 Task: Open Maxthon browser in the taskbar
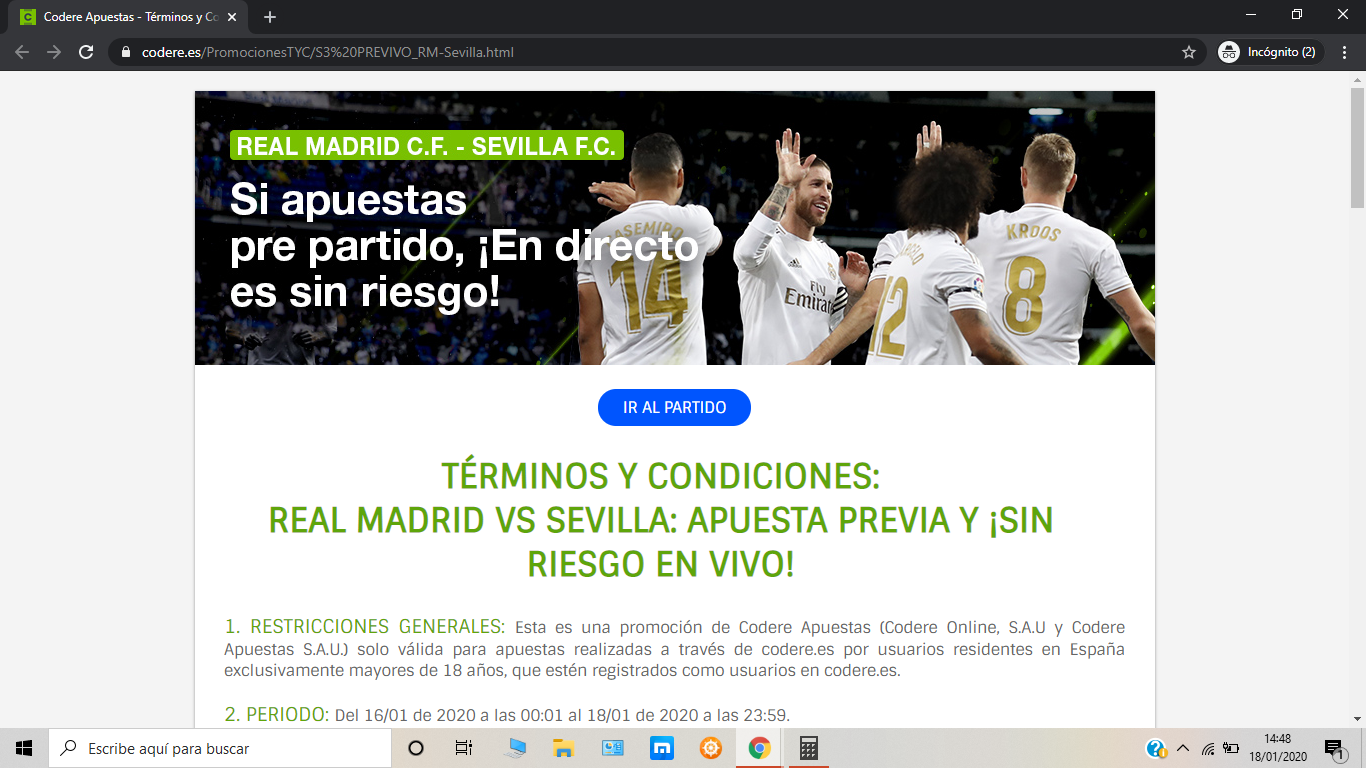point(661,748)
